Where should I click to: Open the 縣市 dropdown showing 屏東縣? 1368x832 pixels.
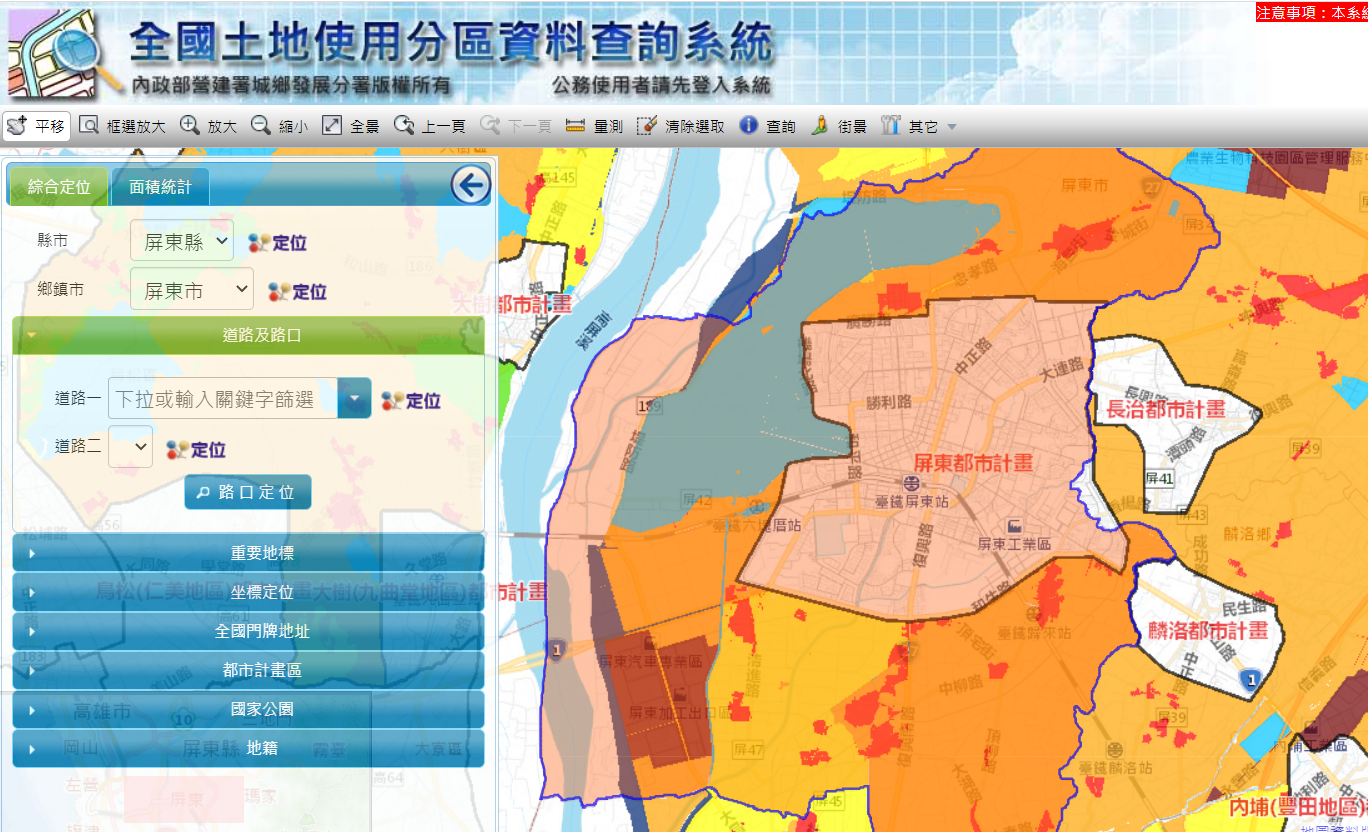click(x=182, y=242)
